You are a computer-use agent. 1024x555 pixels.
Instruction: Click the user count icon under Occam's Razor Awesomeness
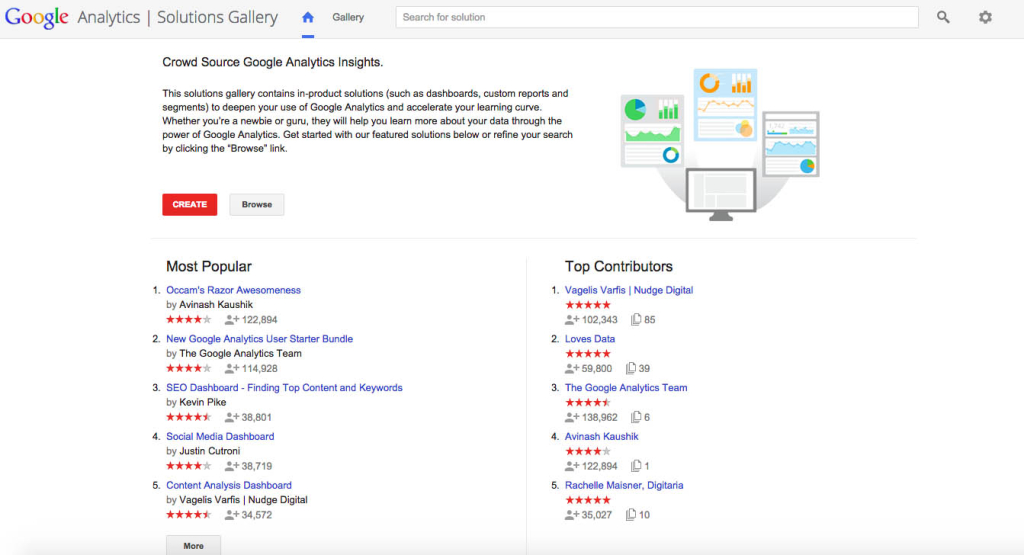(232, 320)
